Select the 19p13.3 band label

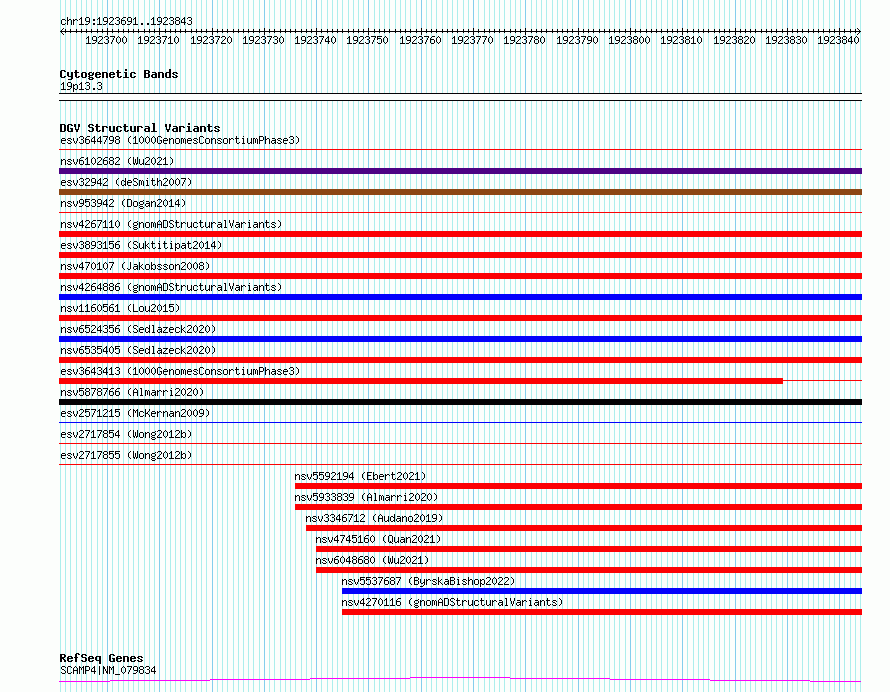click(x=81, y=86)
